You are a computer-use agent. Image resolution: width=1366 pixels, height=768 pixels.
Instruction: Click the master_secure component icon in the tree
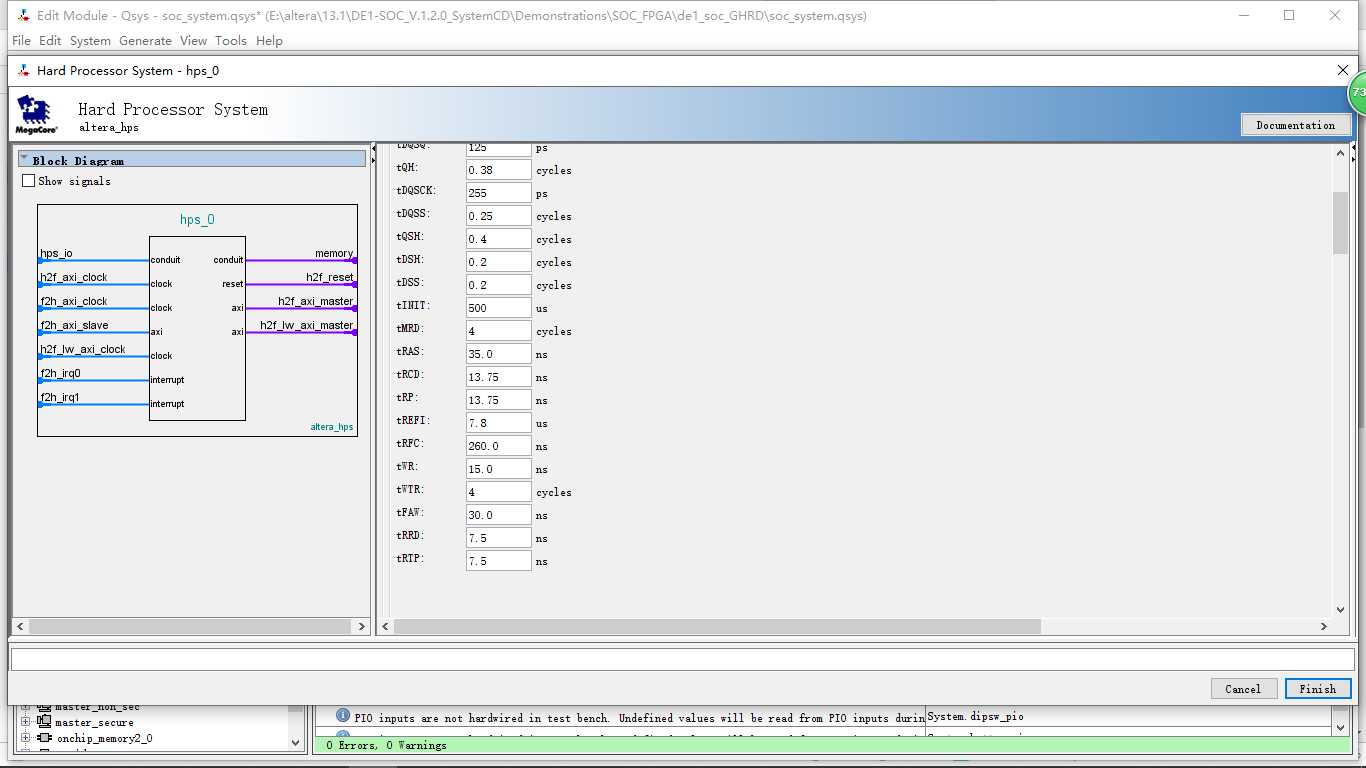click(x=44, y=722)
